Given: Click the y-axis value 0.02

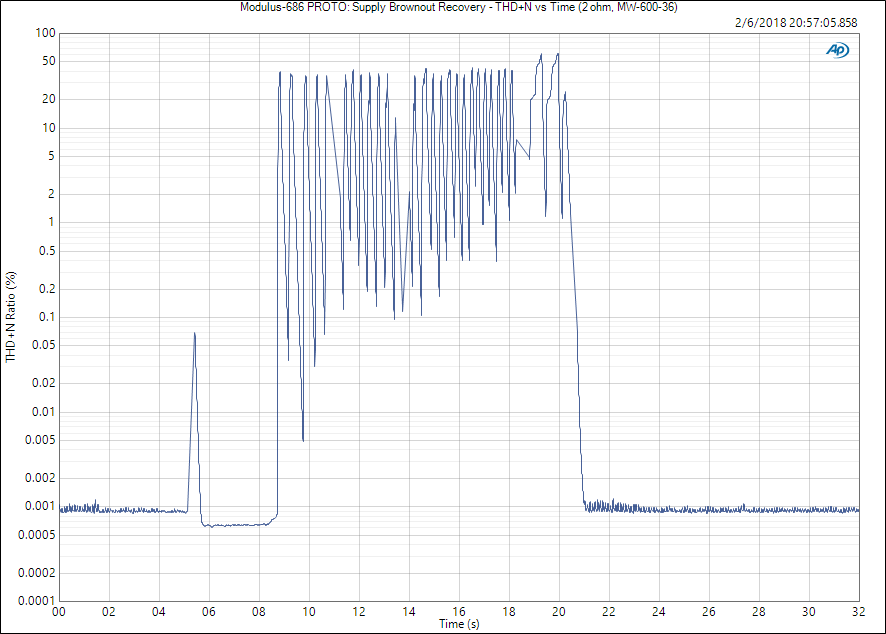Looking at the screenshot, I should 44,383.
